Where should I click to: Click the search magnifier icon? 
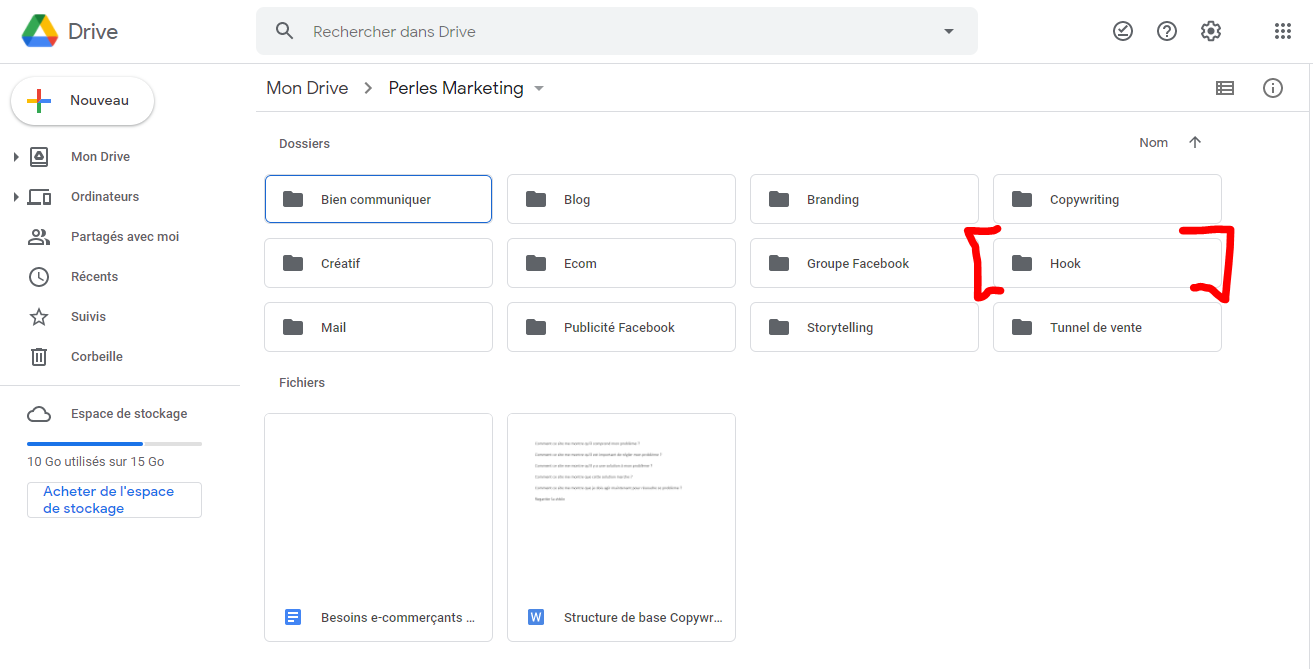tap(285, 31)
